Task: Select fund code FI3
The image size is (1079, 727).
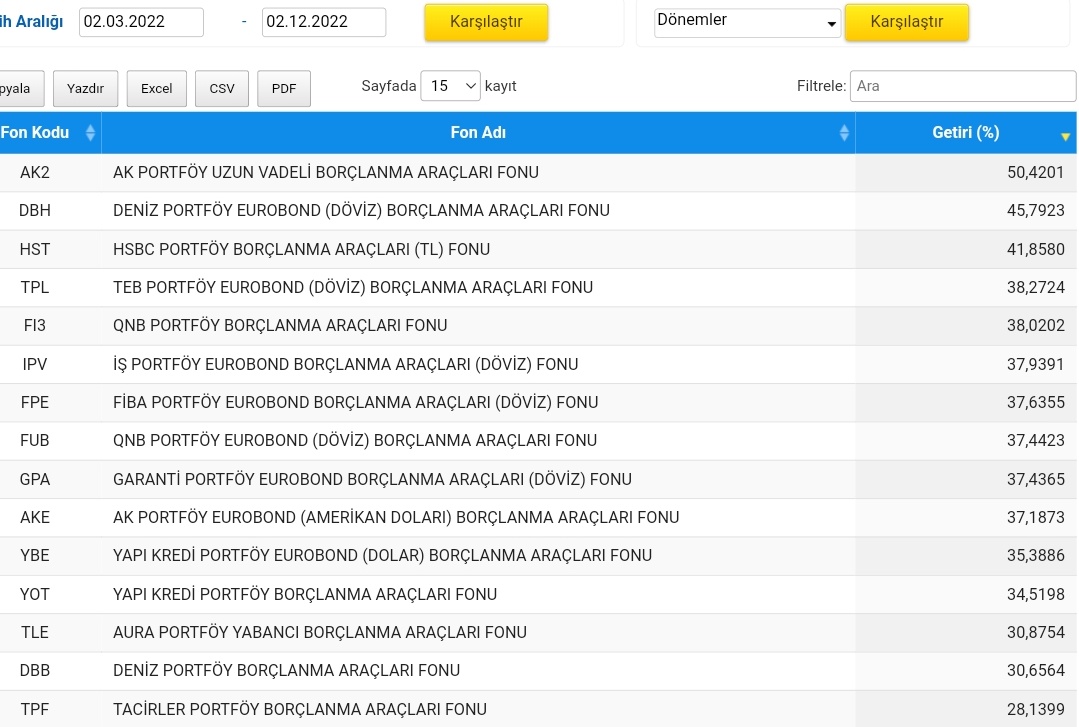Action: [x=34, y=326]
